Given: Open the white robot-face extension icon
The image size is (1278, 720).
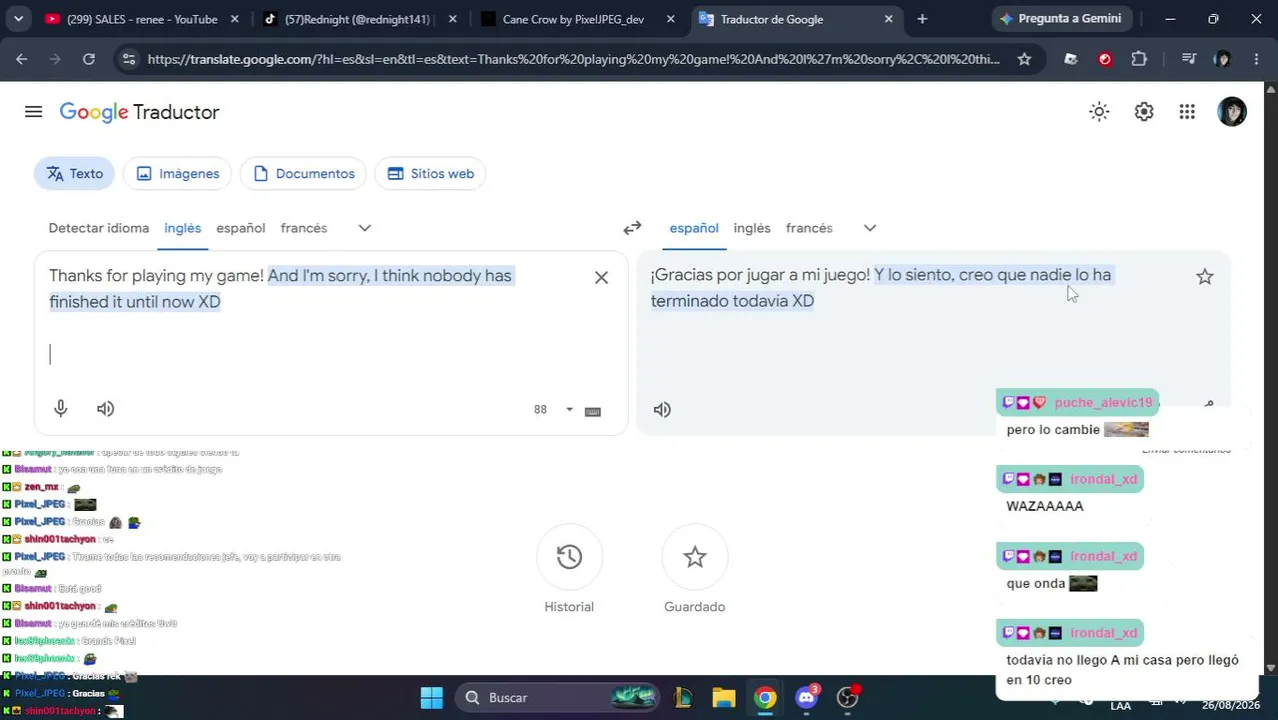Looking at the screenshot, I should 1071,59.
